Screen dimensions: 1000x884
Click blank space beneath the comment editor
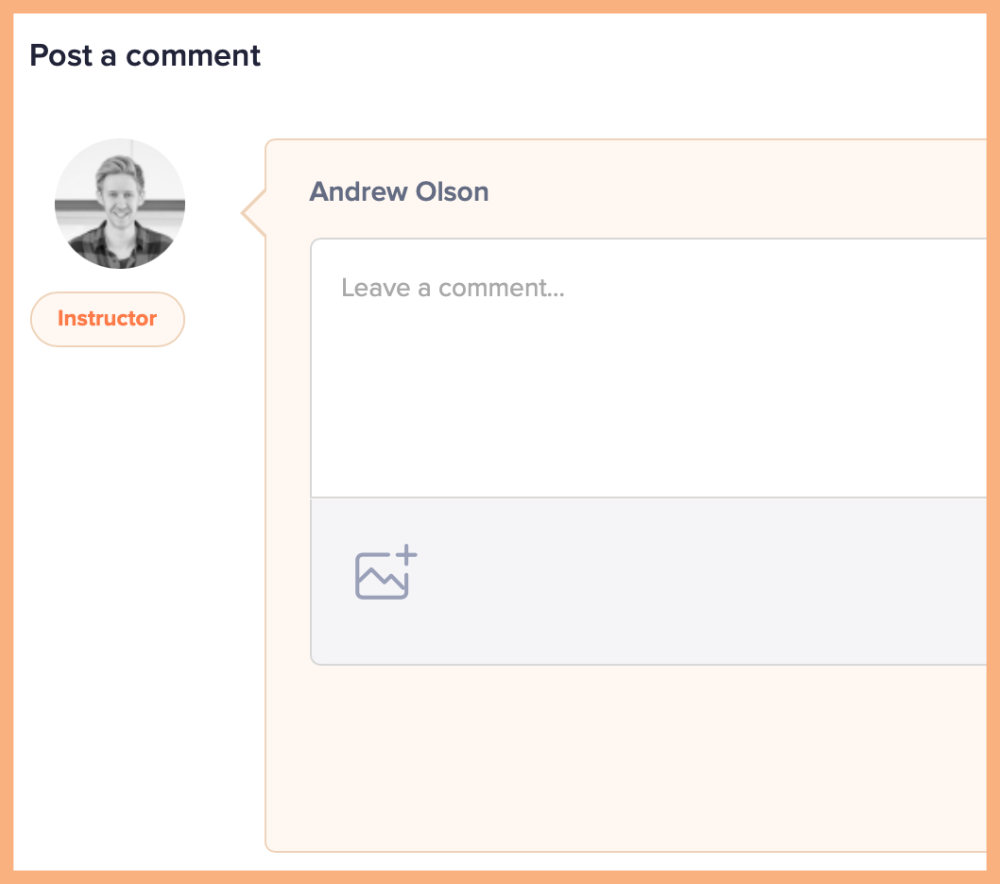625,759
